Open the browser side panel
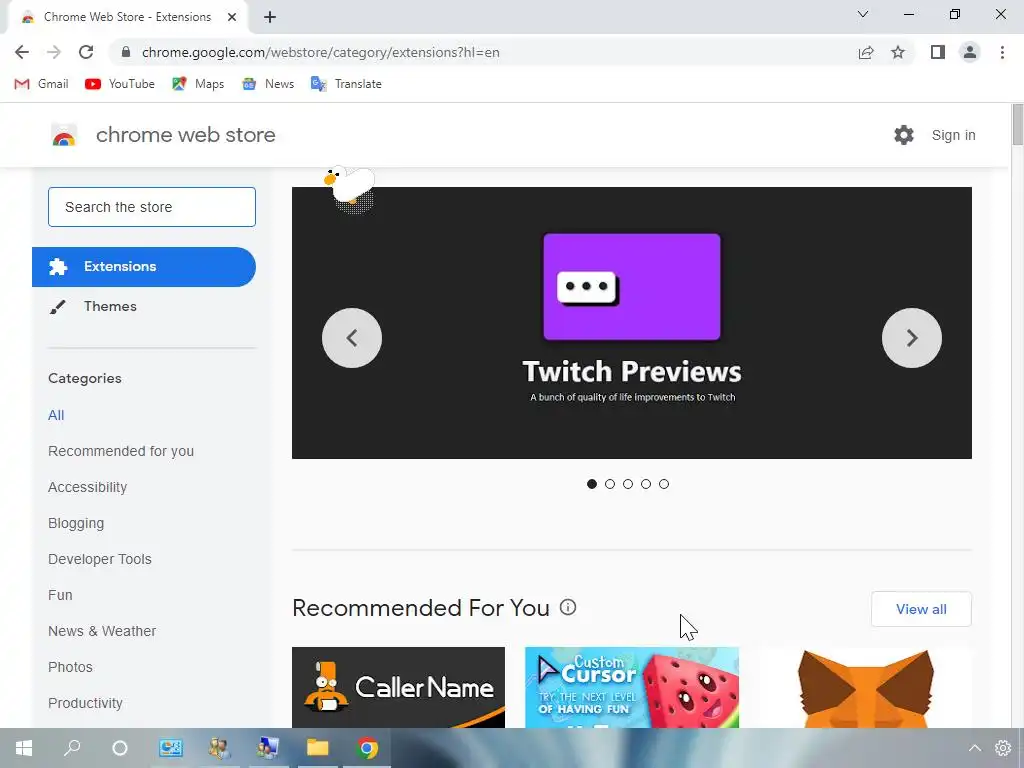This screenshot has width=1024, height=768. [938, 52]
